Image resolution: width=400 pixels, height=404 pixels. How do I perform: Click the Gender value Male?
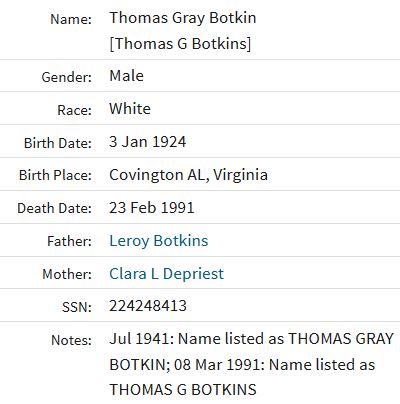coord(126,76)
